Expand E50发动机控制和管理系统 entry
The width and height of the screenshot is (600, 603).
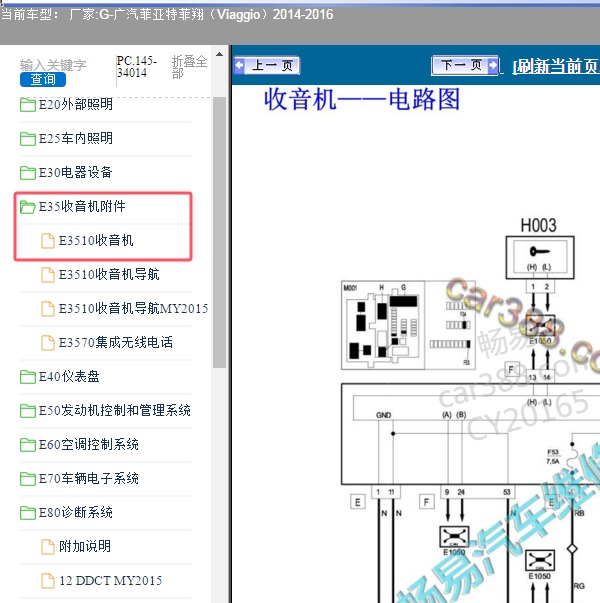(115, 410)
